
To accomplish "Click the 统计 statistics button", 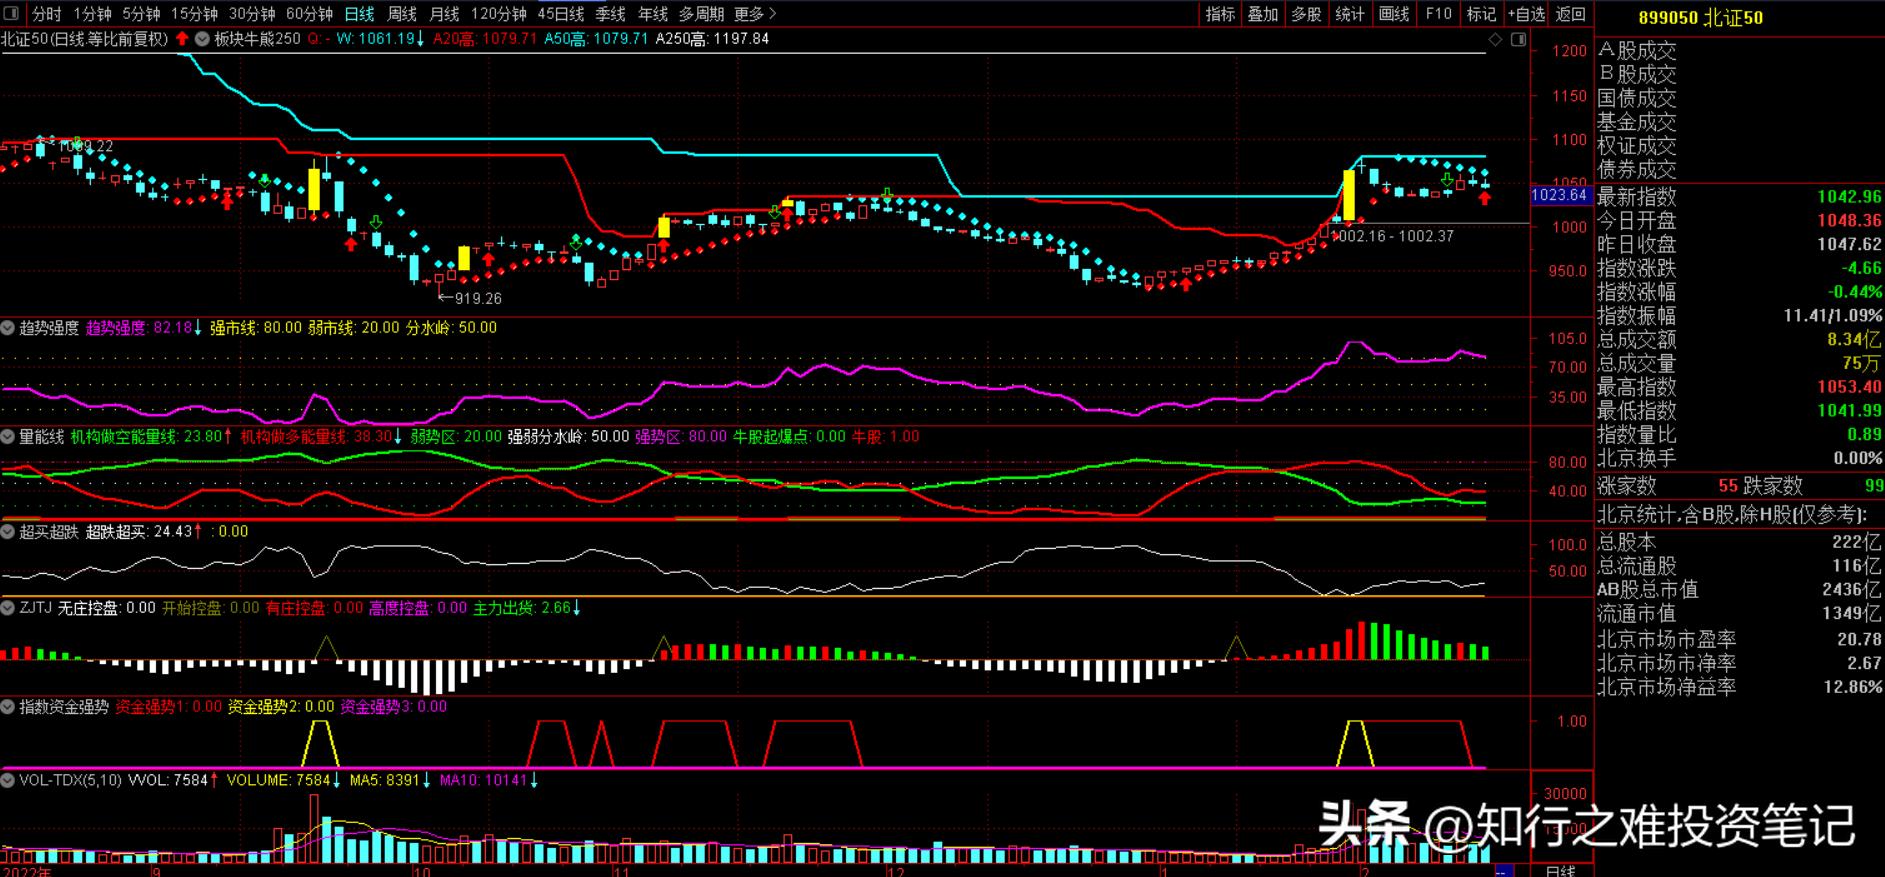I will (1350, 14).
